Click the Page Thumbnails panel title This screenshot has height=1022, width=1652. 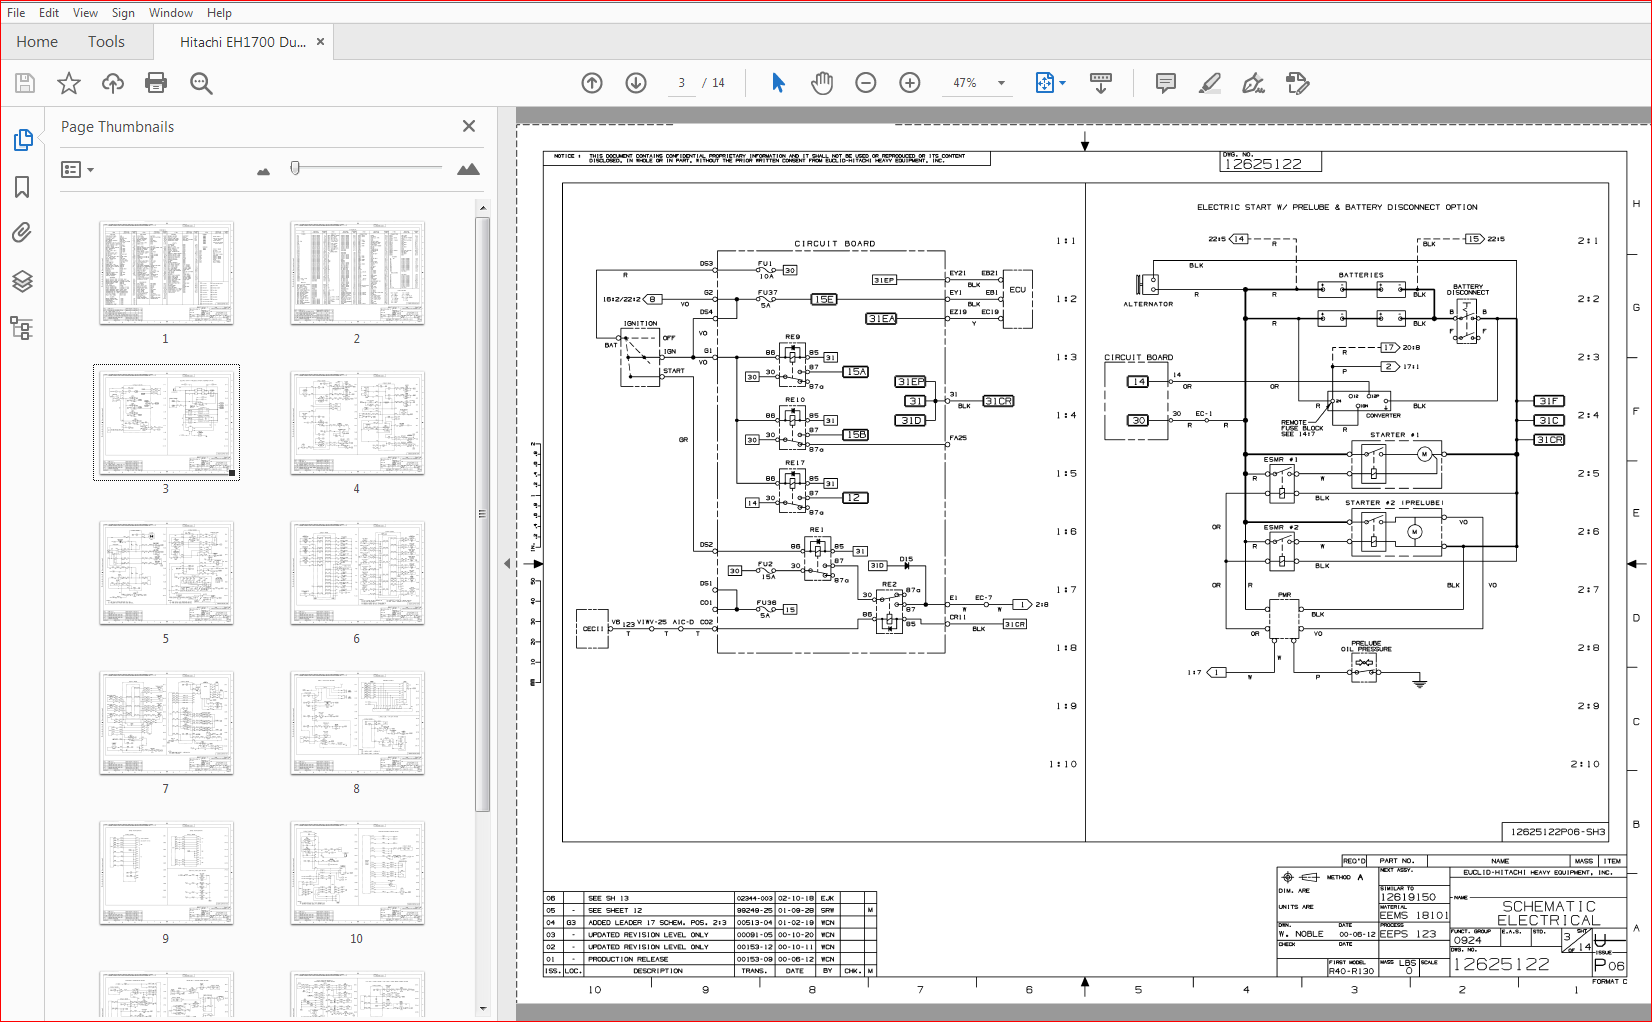click(x=117, y=127)
